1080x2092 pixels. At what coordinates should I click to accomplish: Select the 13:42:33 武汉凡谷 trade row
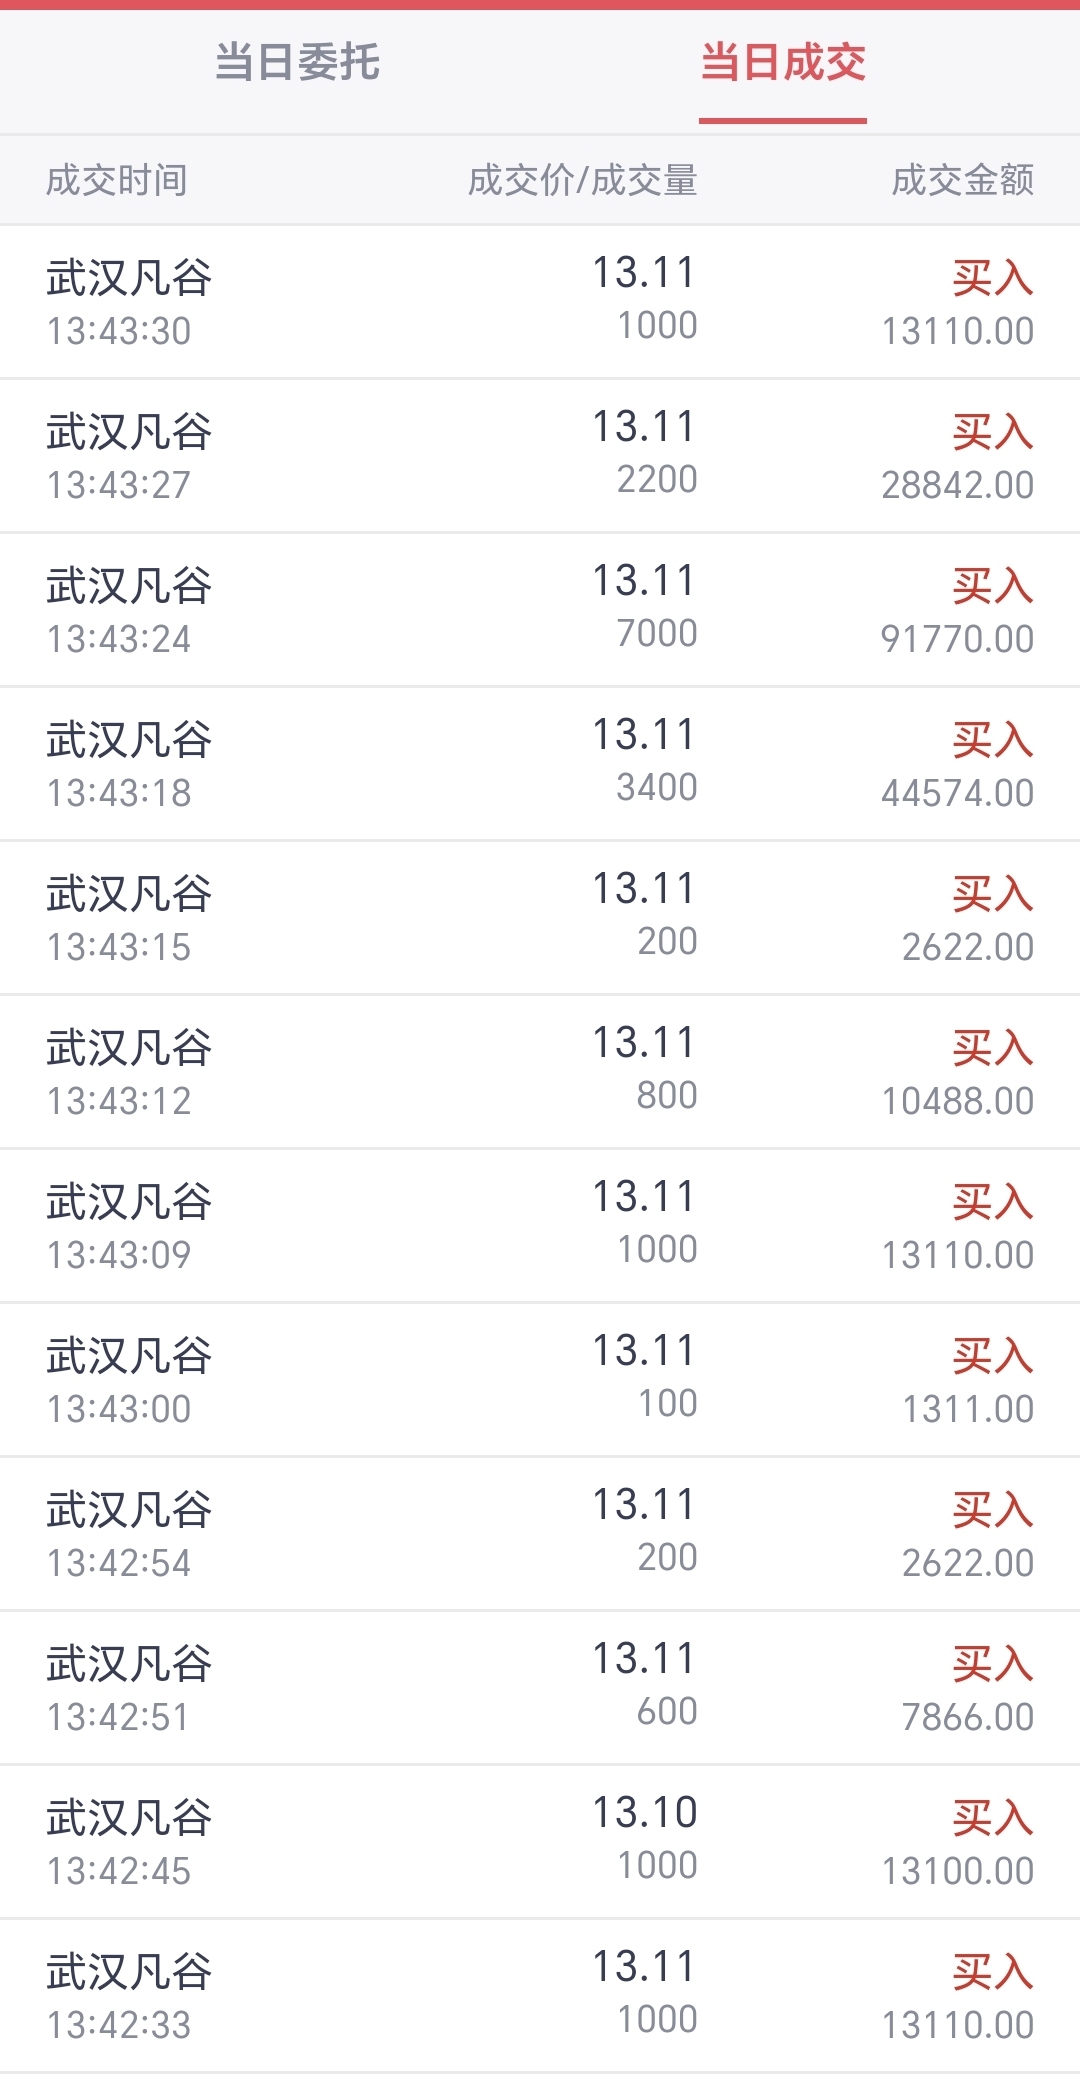coord(540,1995)
